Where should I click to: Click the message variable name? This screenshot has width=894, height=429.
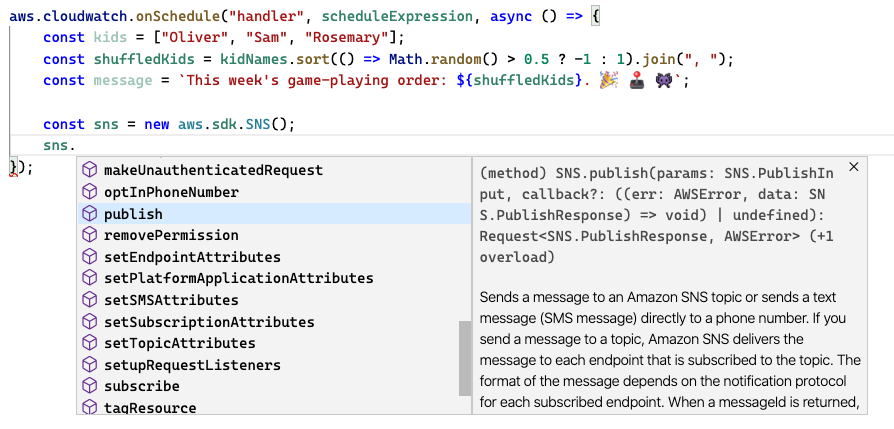click(123, 81)
